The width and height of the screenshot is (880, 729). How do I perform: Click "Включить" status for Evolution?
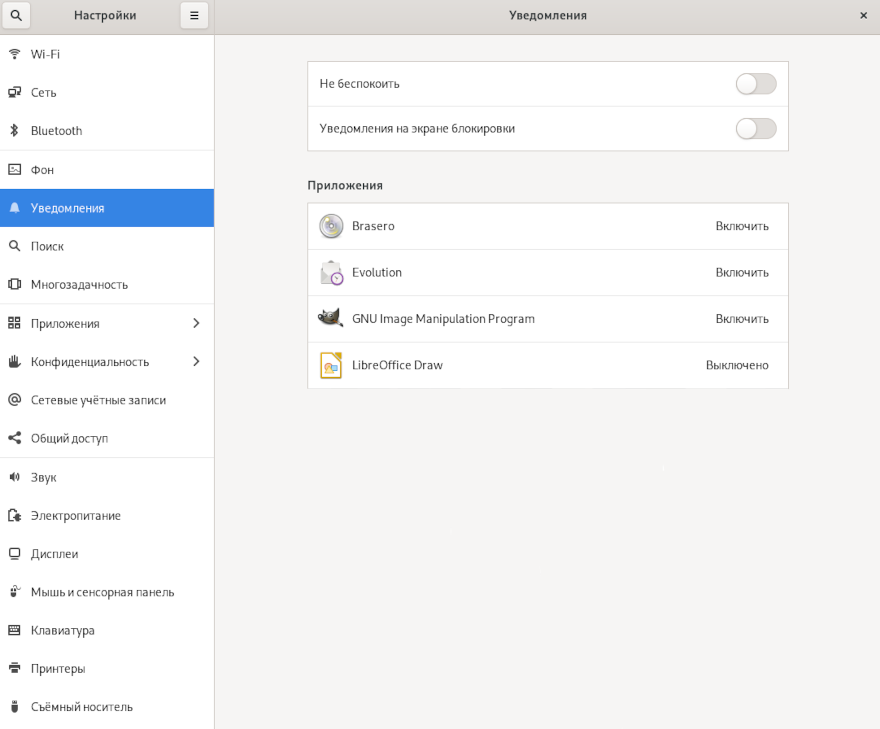[x=741, y=273]
